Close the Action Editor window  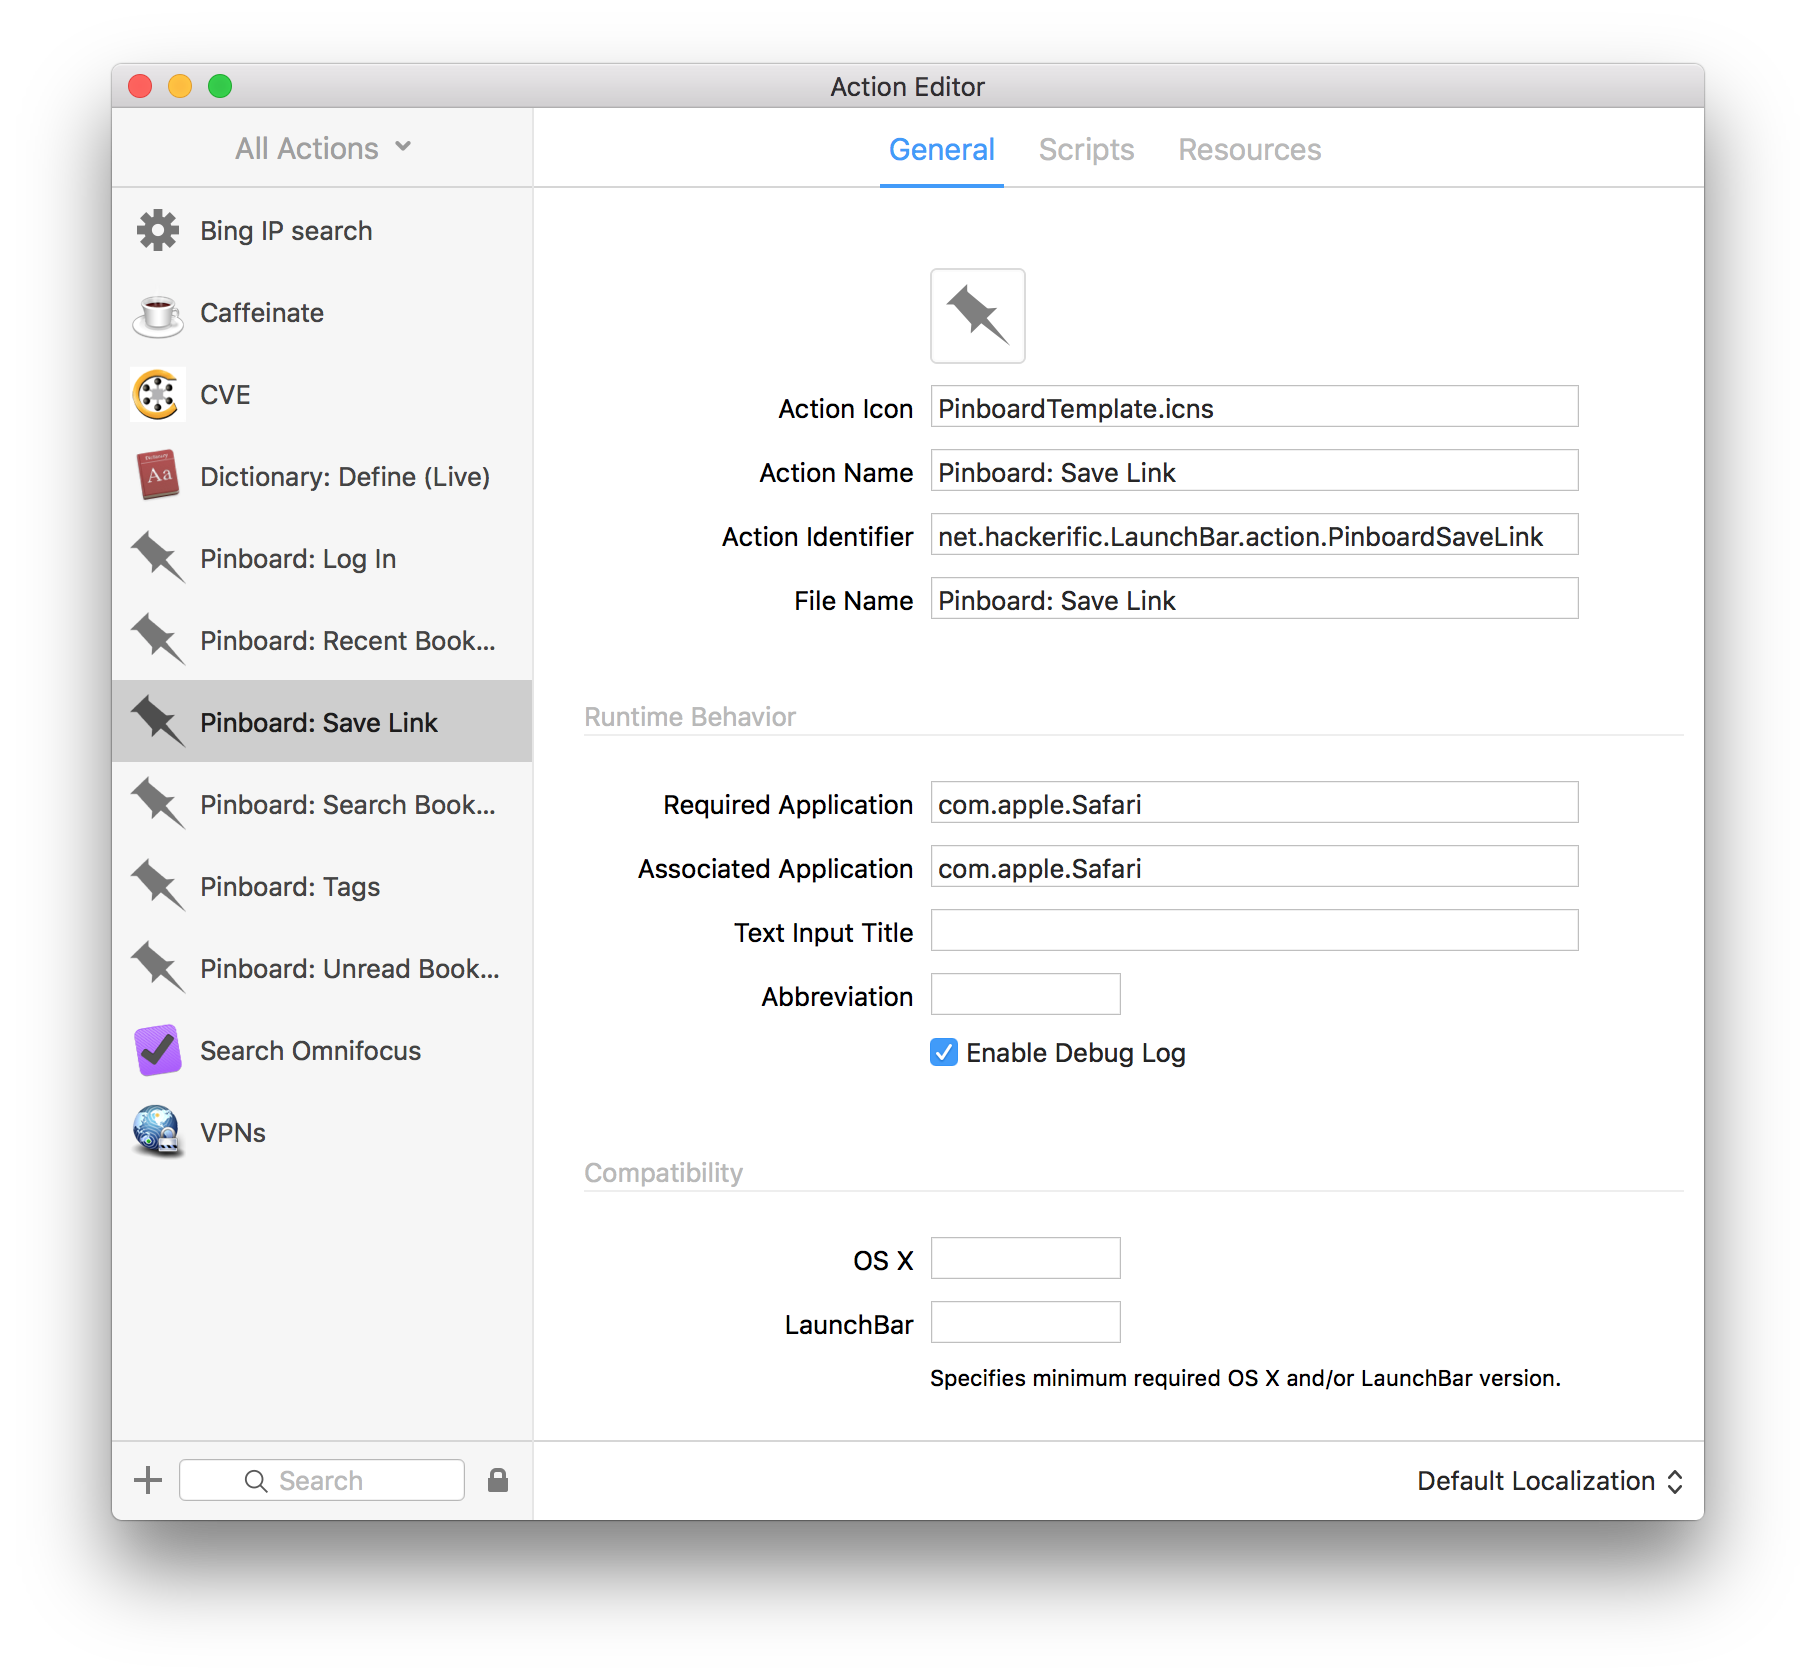[140, 86]
